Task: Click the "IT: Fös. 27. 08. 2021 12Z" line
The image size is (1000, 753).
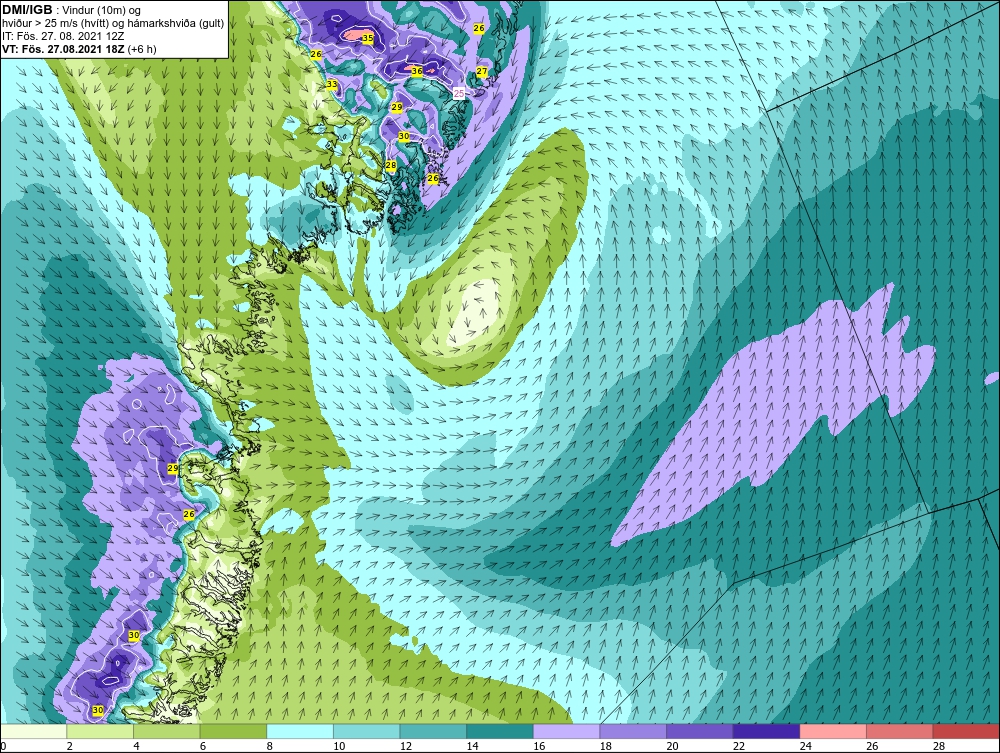Action: tap(63, 36)
